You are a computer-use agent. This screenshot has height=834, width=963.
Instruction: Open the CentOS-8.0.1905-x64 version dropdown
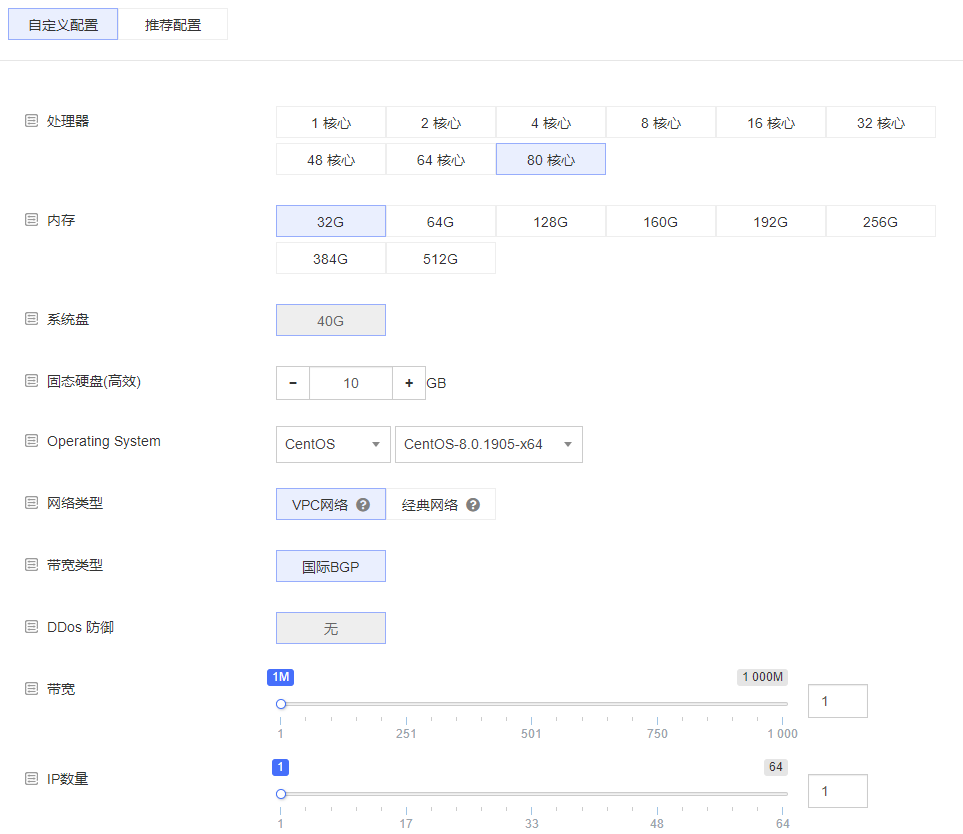click(x=488, y=444)
